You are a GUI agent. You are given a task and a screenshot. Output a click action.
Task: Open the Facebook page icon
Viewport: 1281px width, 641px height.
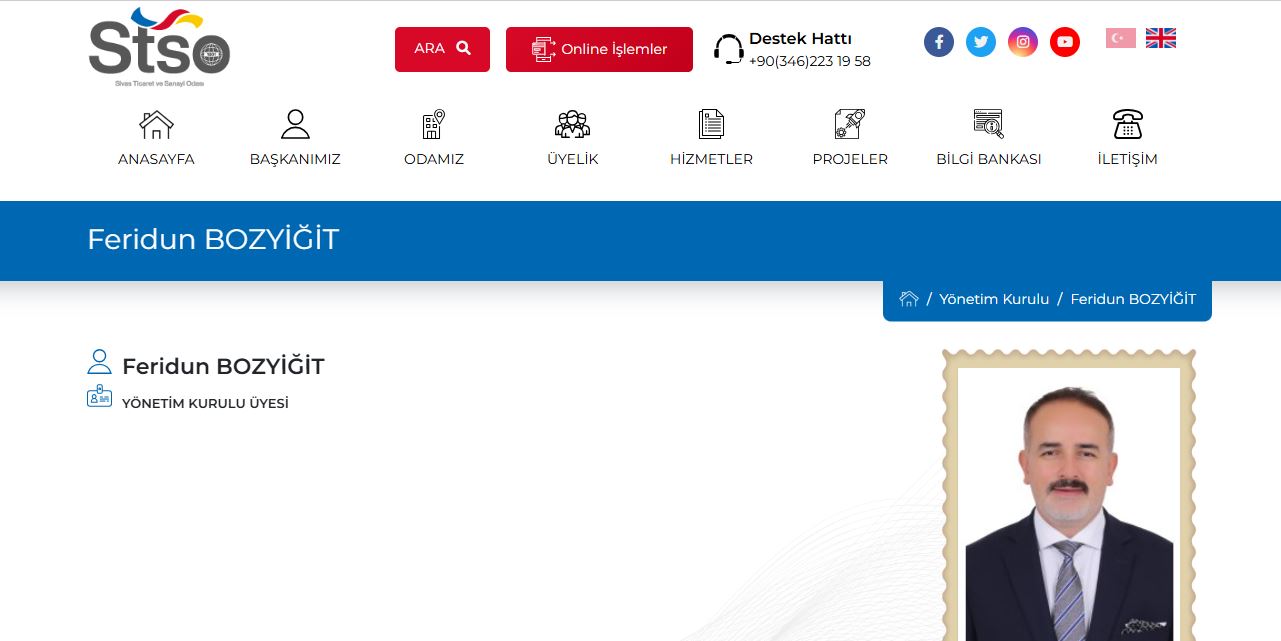[x=939, y=42]
